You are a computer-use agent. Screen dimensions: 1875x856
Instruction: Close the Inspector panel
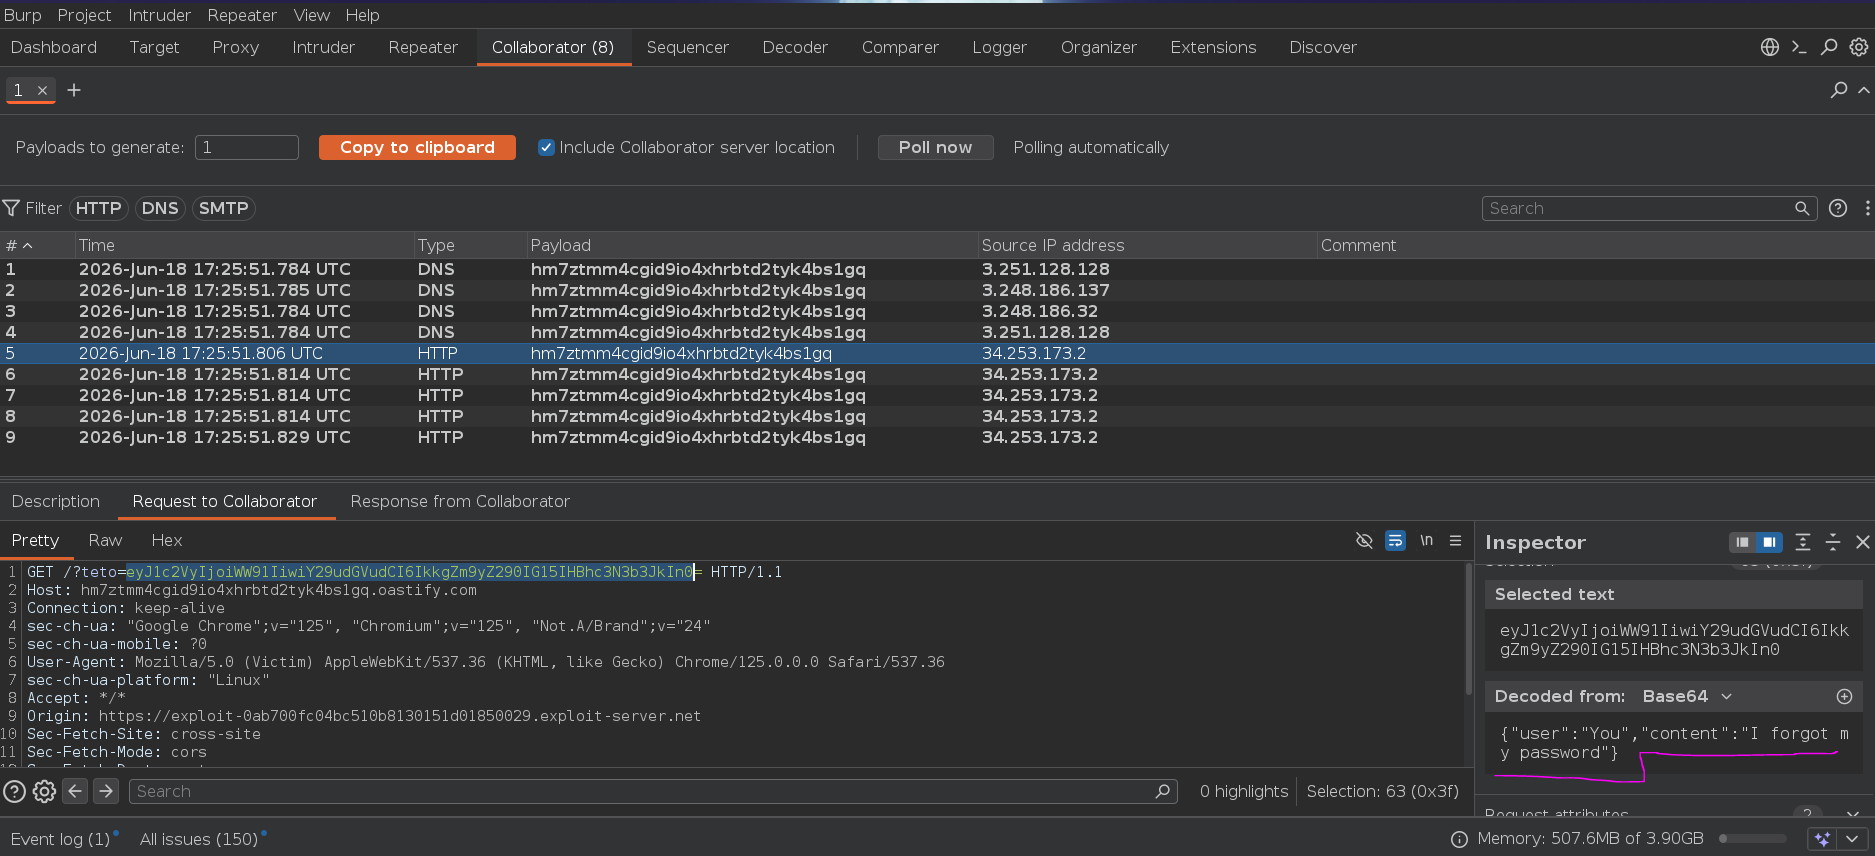[x=1862, y=542]
